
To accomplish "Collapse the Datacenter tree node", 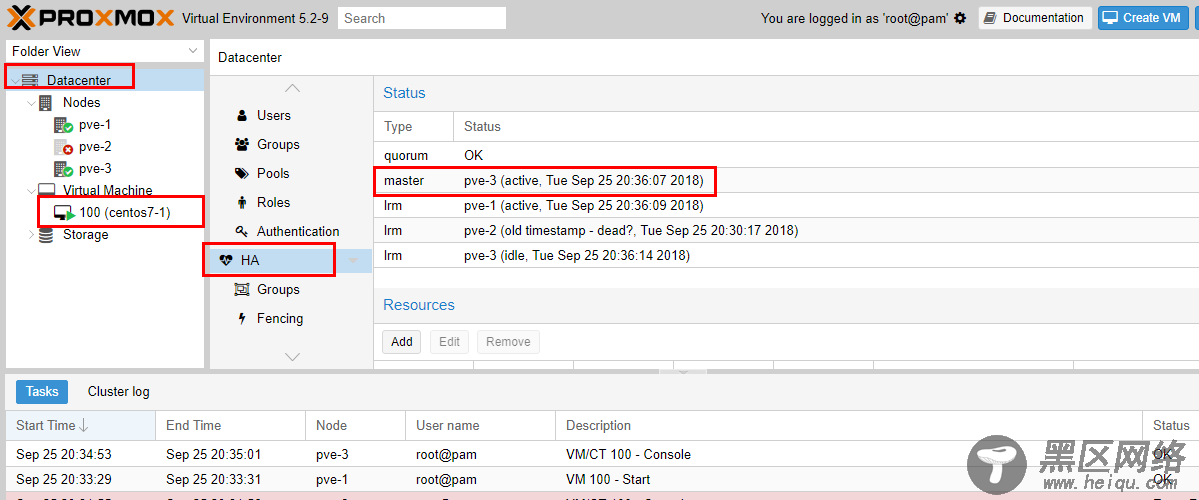I will (x=15, y=81).
